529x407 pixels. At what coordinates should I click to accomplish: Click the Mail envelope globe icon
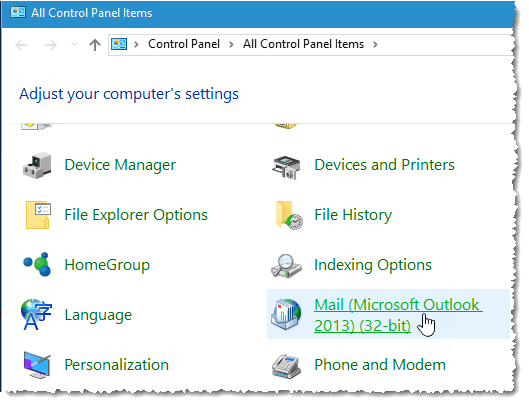286,314
